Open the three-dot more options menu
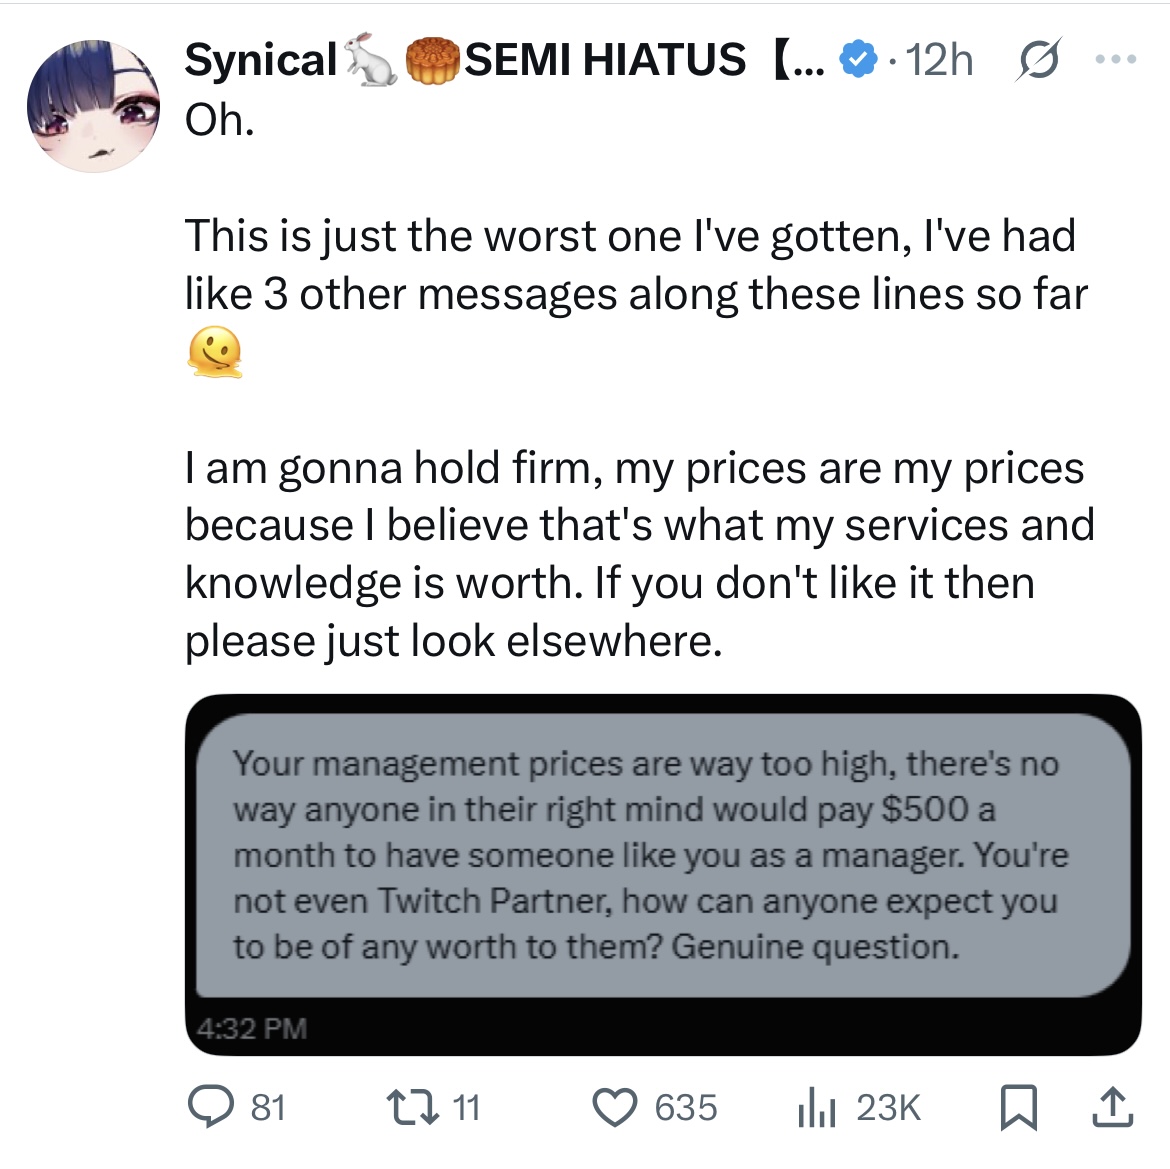Viewport: 1170px width, 1169px height. (1116, 59)
